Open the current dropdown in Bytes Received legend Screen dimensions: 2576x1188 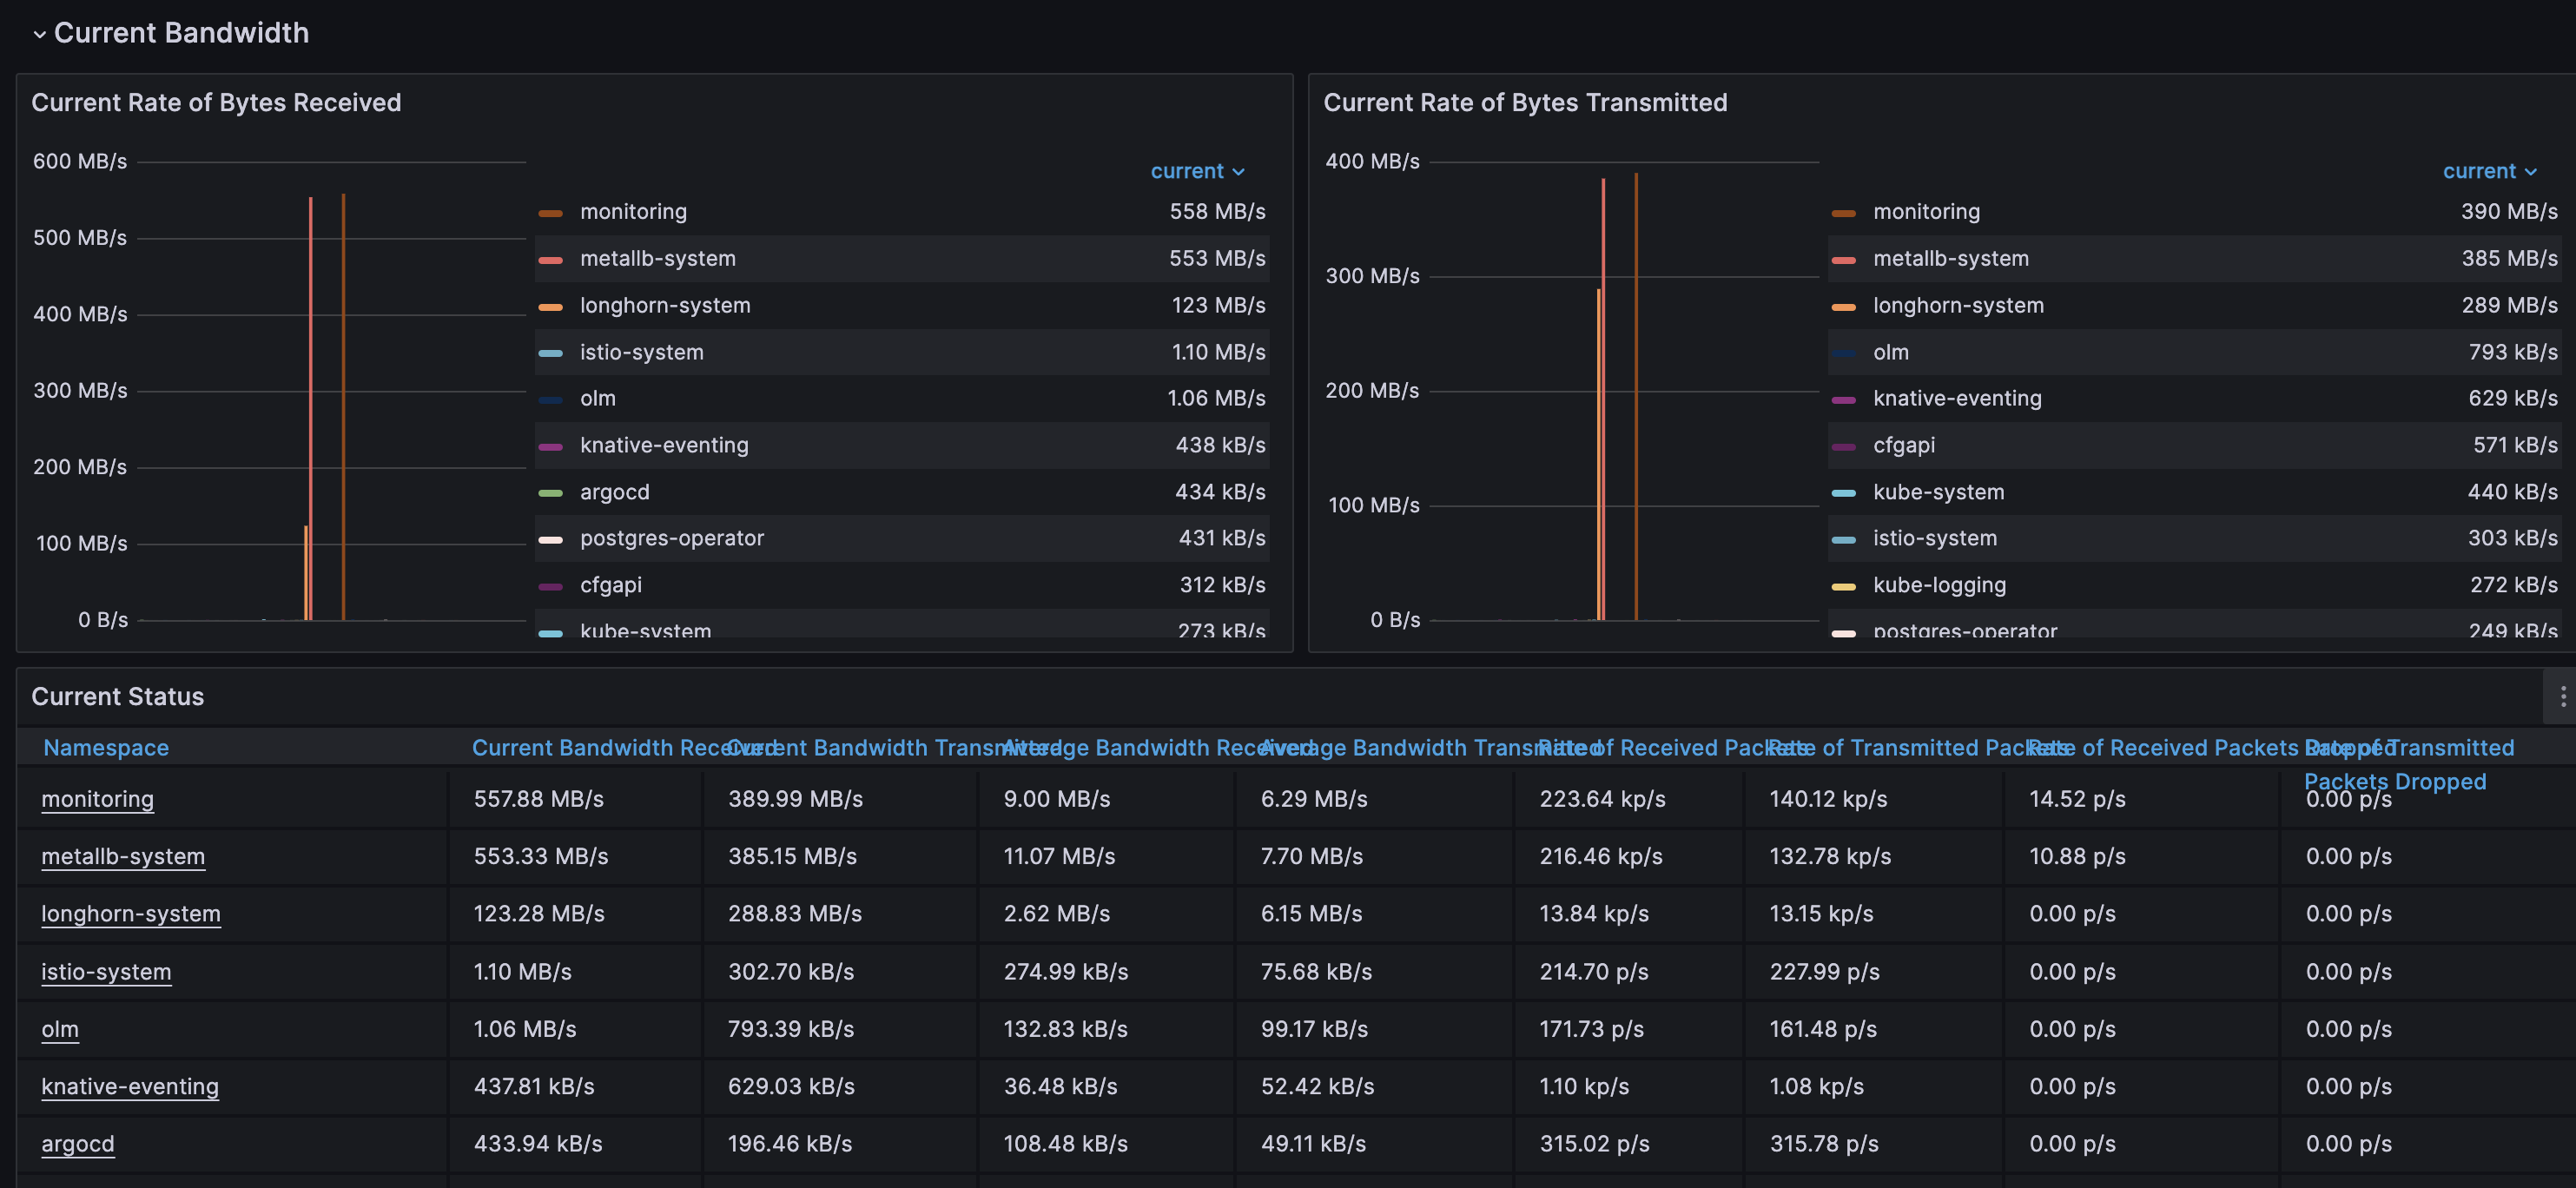point(1197,171)
